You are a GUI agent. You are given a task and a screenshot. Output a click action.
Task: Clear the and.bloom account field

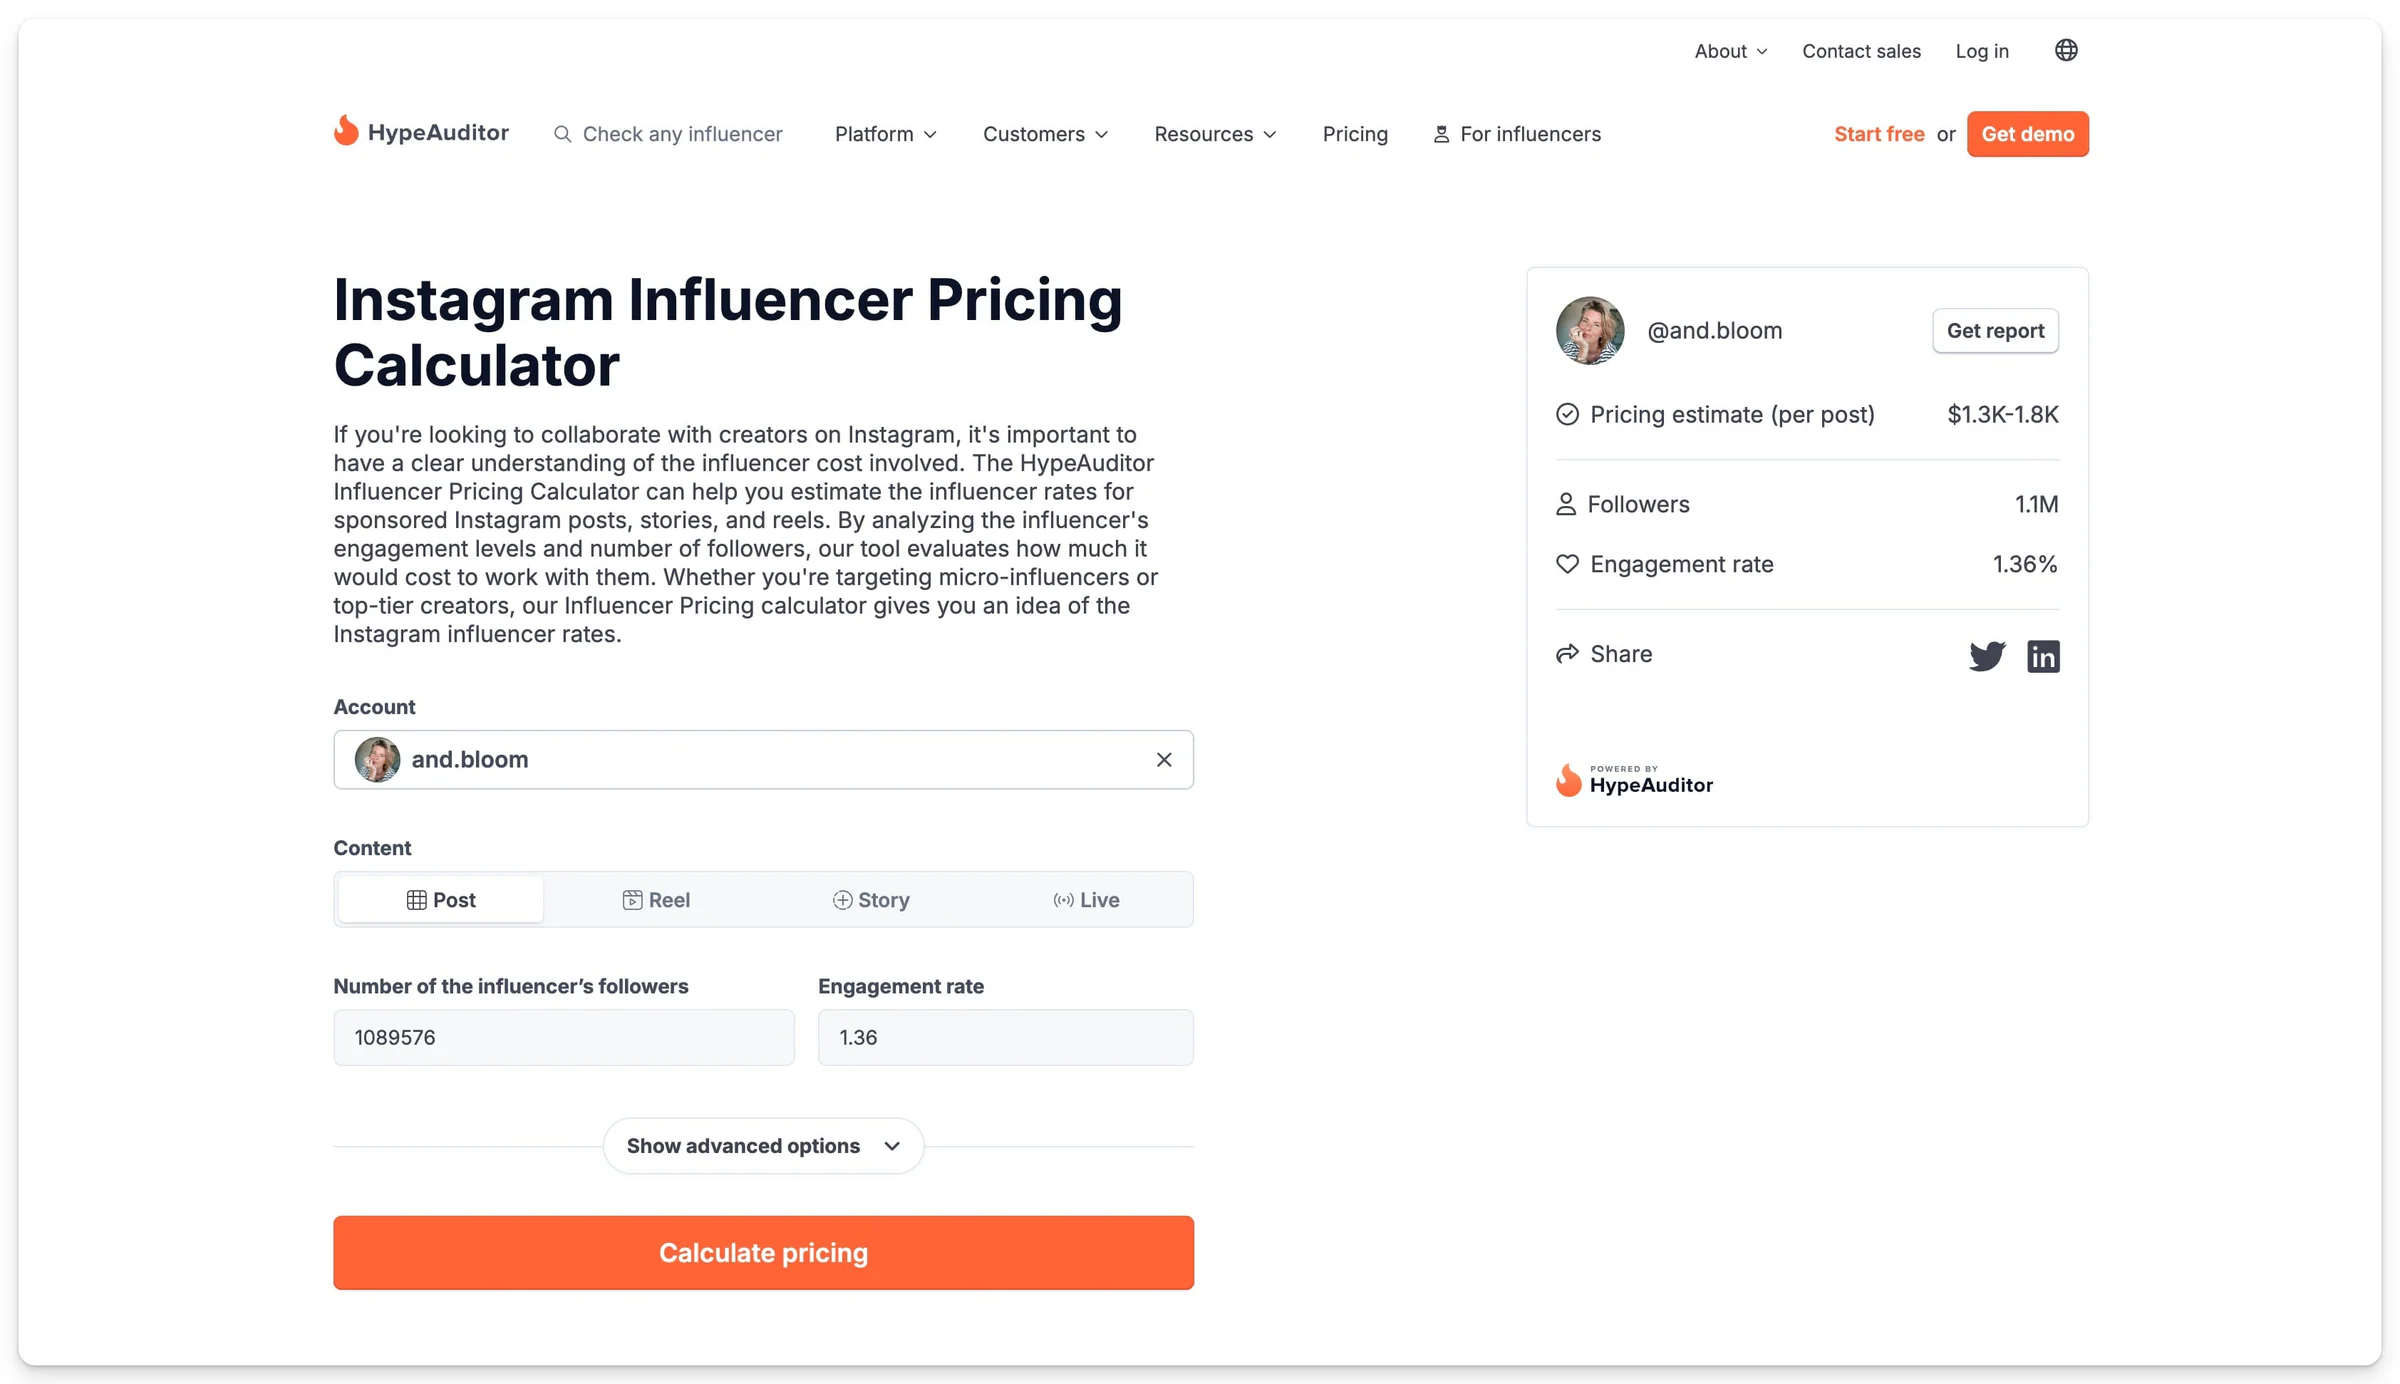1164,760
